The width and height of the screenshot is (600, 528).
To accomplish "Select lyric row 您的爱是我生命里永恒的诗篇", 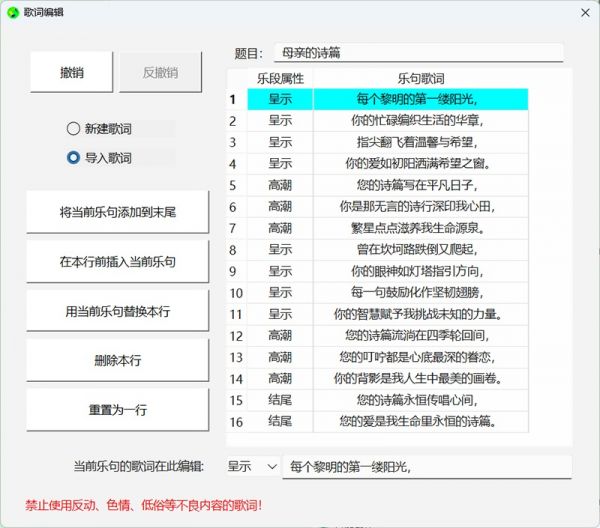I will point(421,422).
